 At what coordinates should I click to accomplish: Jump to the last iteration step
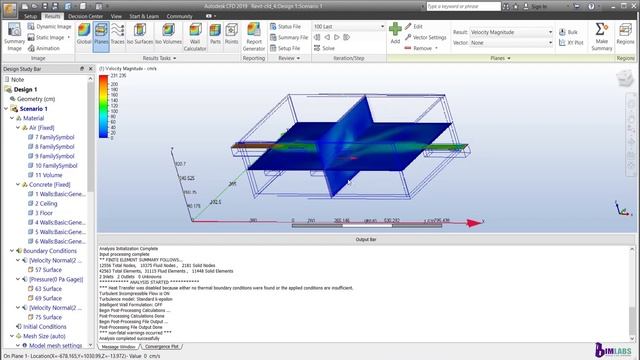click(347, 37)
